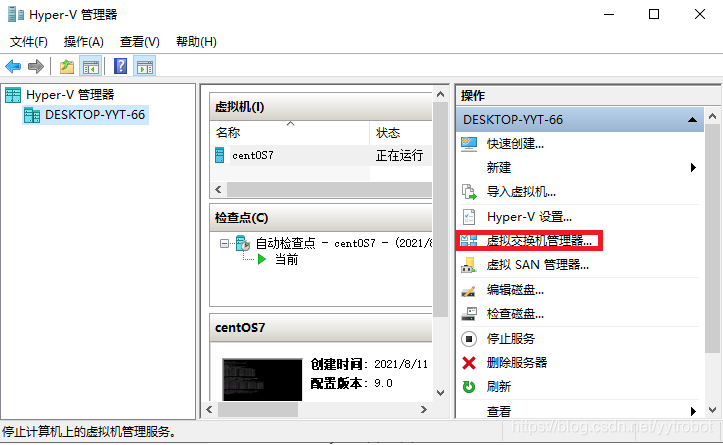Expand the 查看 submenu arrow in actions
Viewport: 723px width, 445px height.
[693, 411]
